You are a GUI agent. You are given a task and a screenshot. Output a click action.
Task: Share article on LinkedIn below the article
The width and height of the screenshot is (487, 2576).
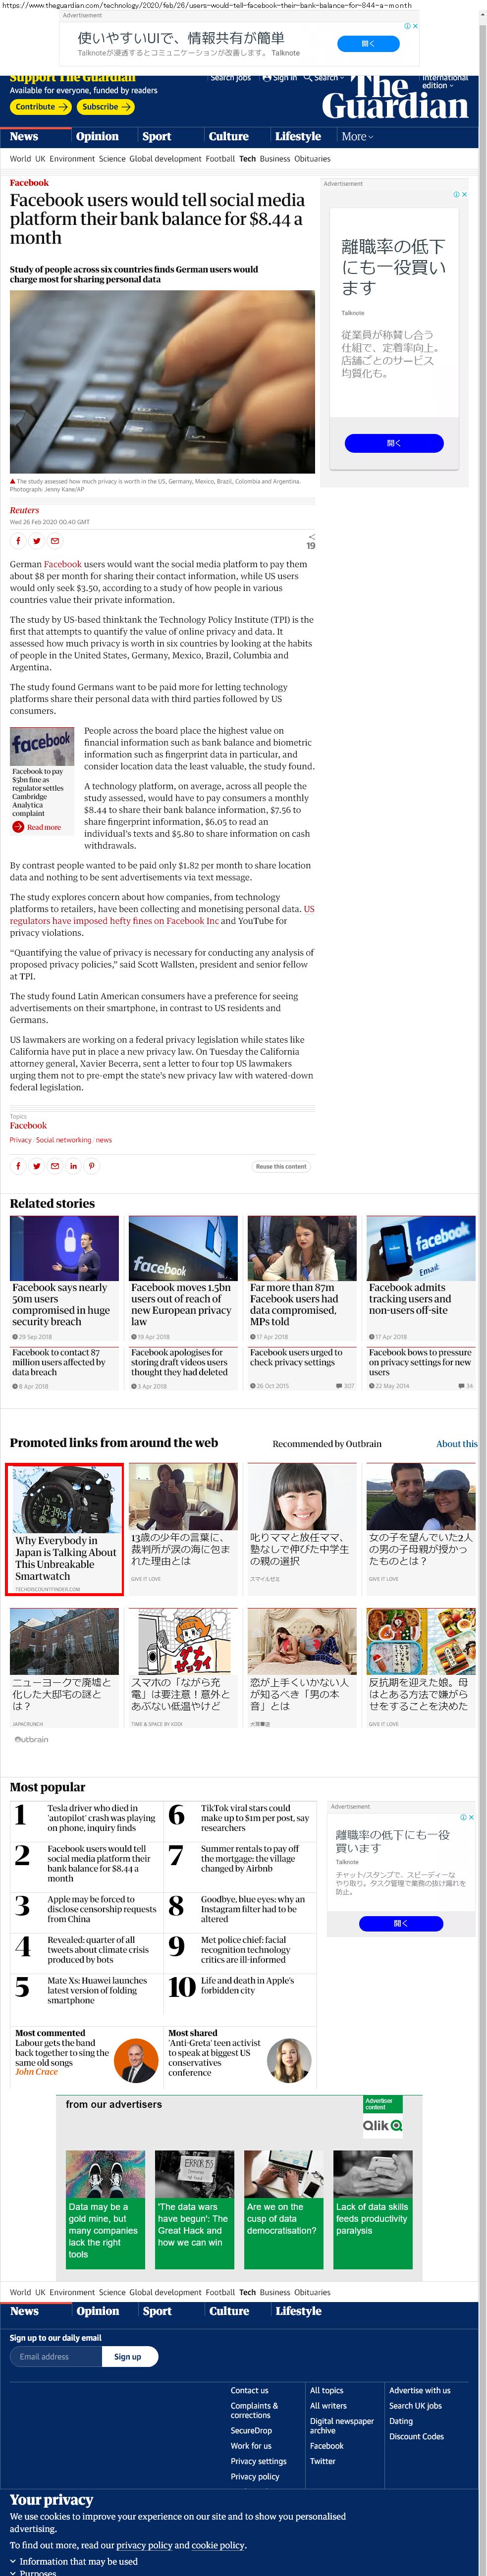pos(73,1165)
